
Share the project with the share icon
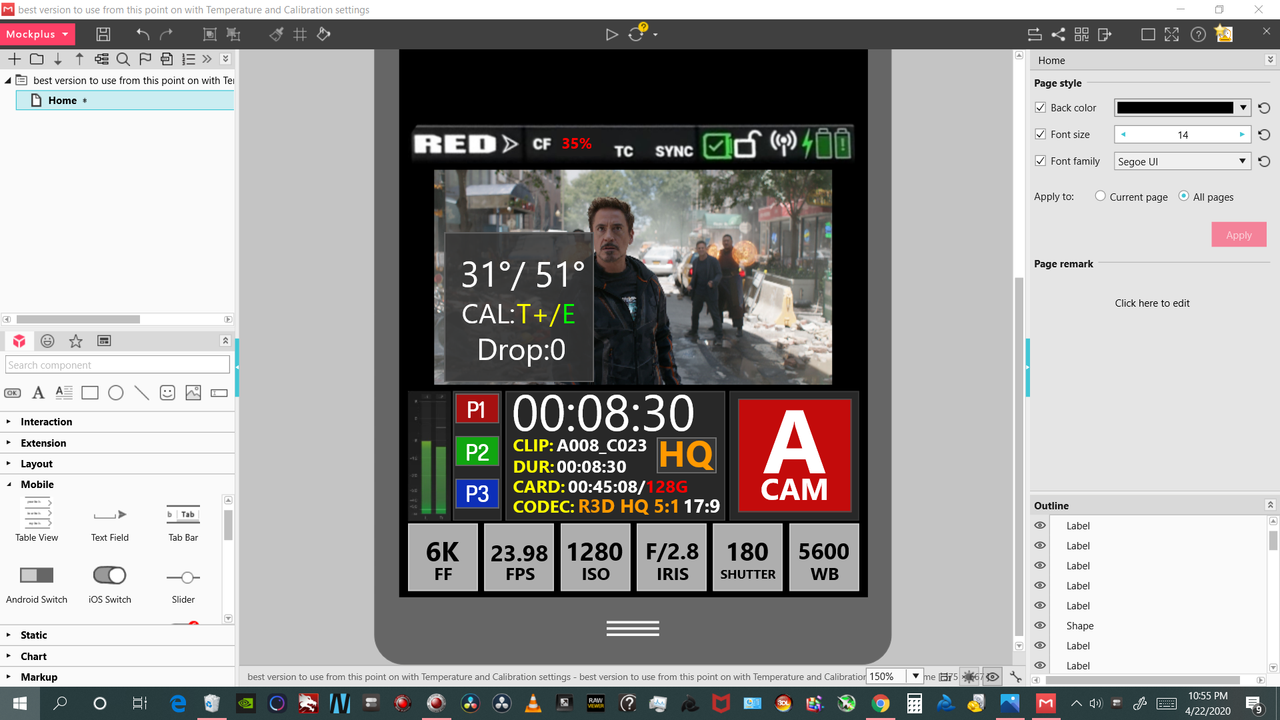pos(1058,34)
